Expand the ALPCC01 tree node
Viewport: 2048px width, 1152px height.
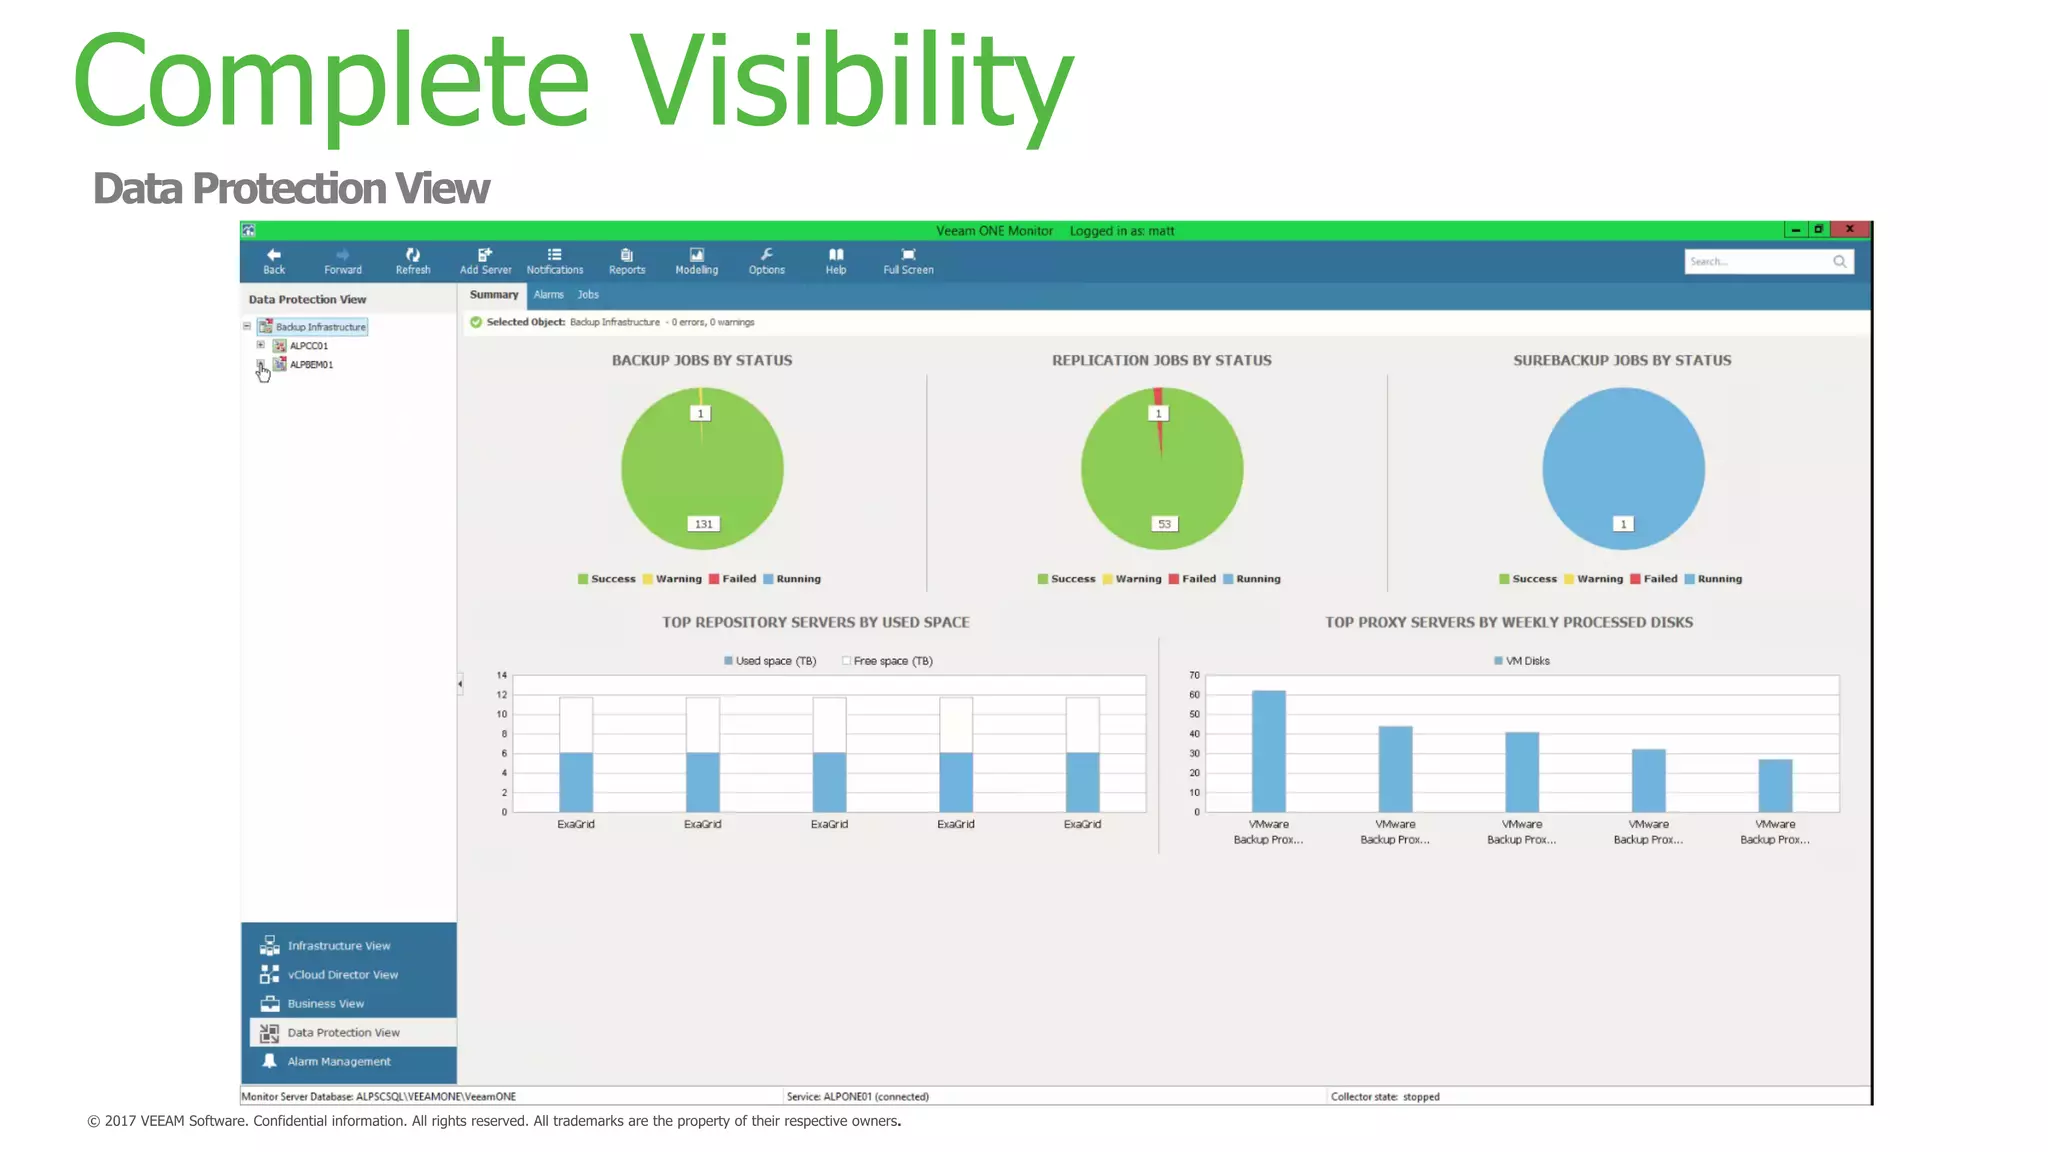(x=261, y=345)
